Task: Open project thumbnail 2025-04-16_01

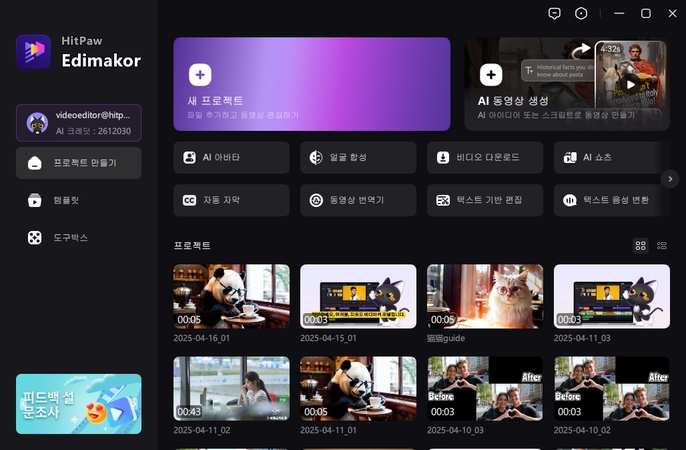Action: [231, 296]
